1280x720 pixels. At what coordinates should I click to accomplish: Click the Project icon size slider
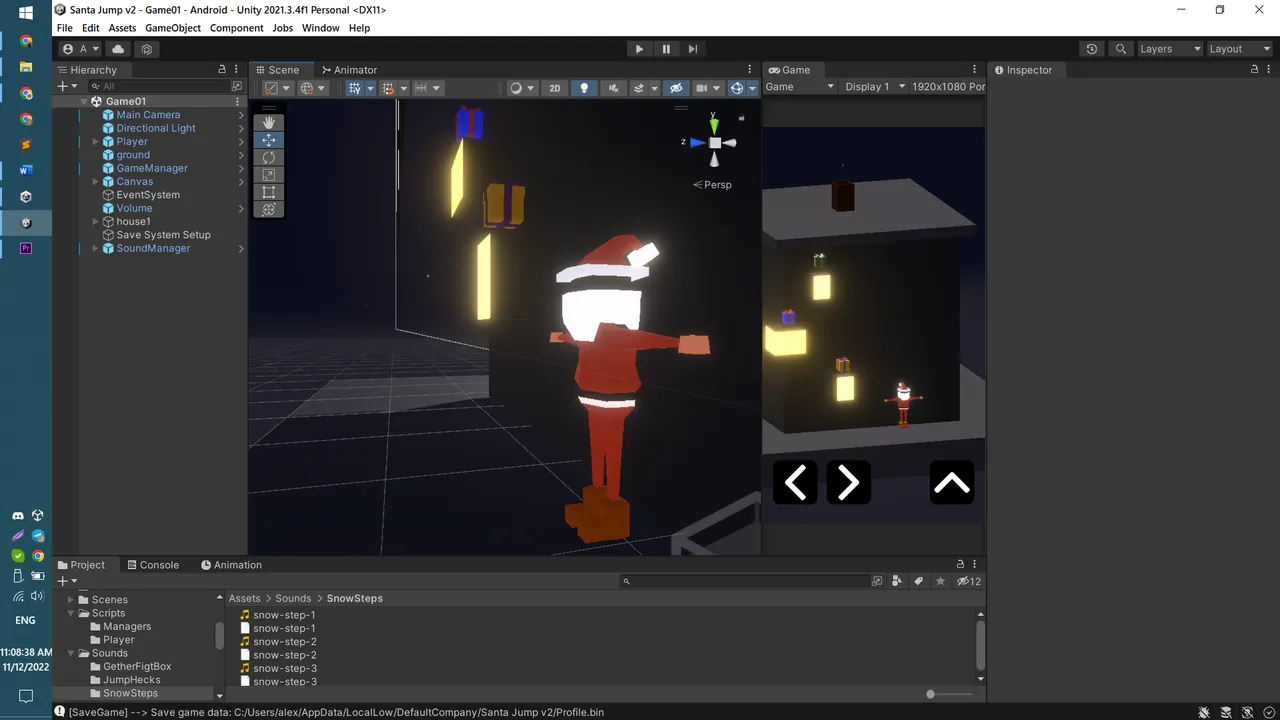(948, 694)
